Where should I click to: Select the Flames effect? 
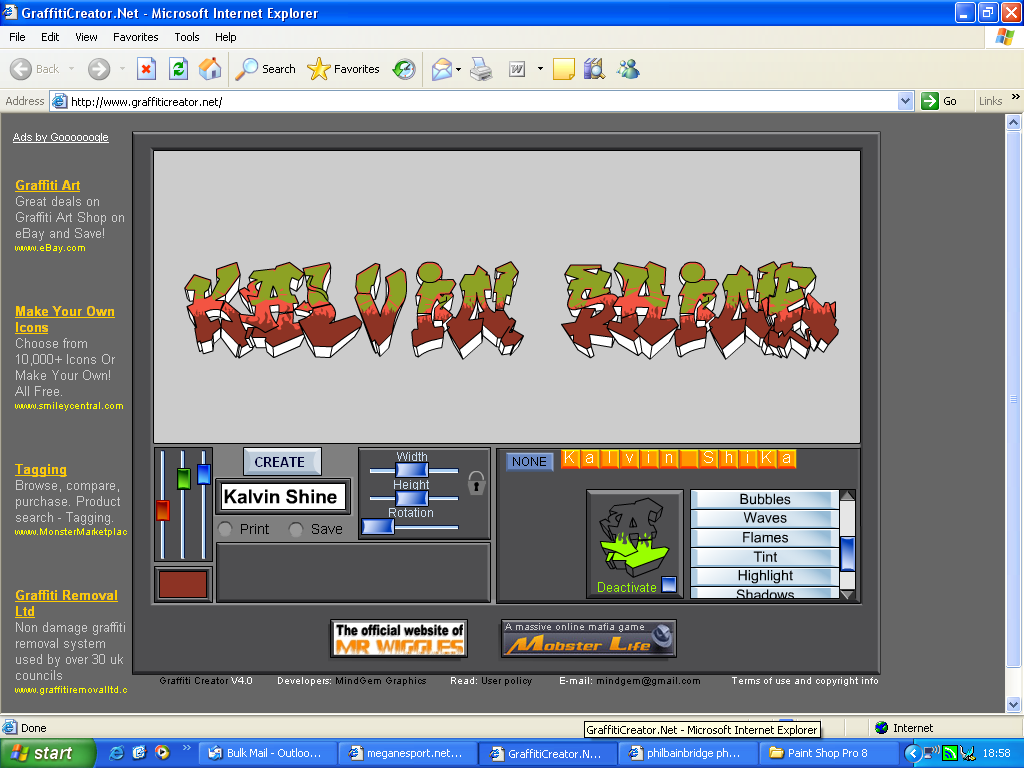pos(765,537)
